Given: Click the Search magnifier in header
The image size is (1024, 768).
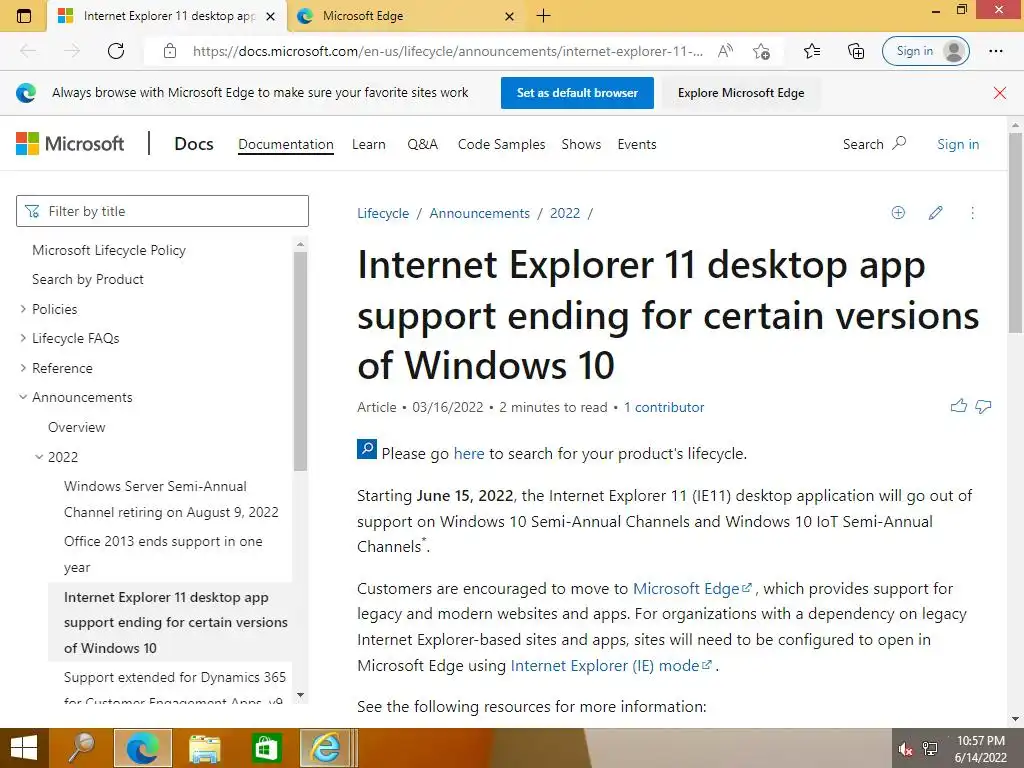Looking at the screenshot, I should (x=899, y=143).
